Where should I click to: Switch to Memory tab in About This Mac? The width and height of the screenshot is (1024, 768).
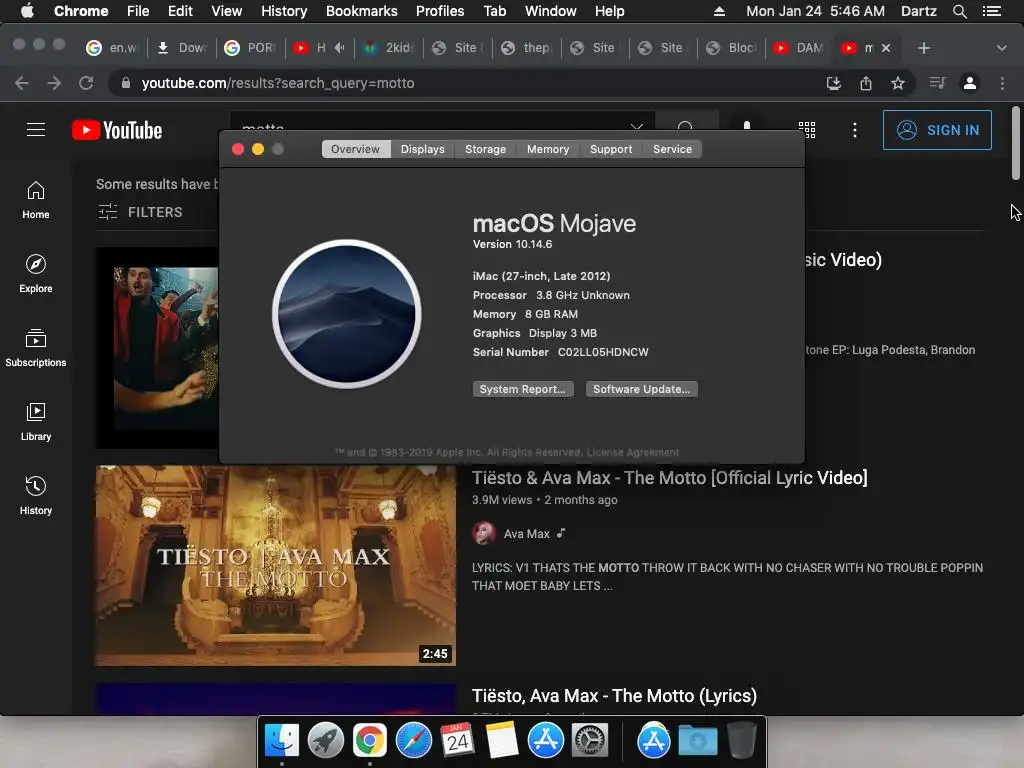(x=548, y=149)
